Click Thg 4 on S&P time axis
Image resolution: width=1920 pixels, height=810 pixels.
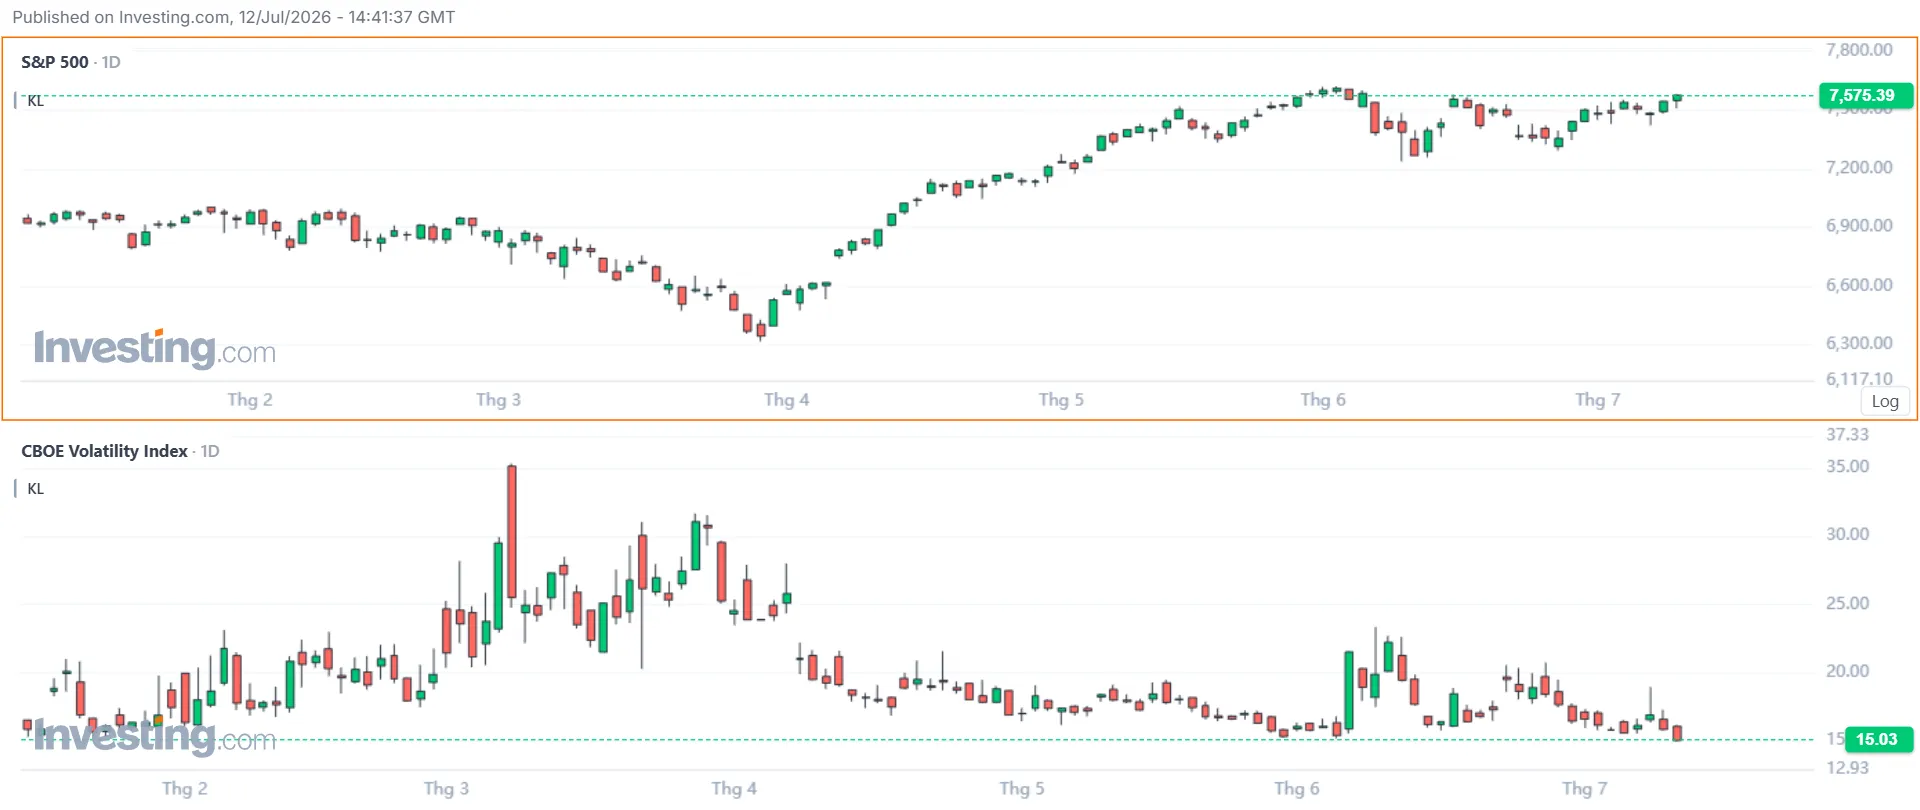(x=787, y=399)
